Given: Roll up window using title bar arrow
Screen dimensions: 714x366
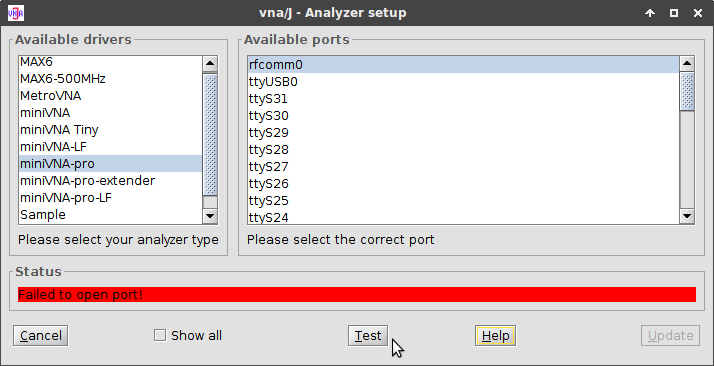Looking at the screenshot, I should tap(650, 13).
